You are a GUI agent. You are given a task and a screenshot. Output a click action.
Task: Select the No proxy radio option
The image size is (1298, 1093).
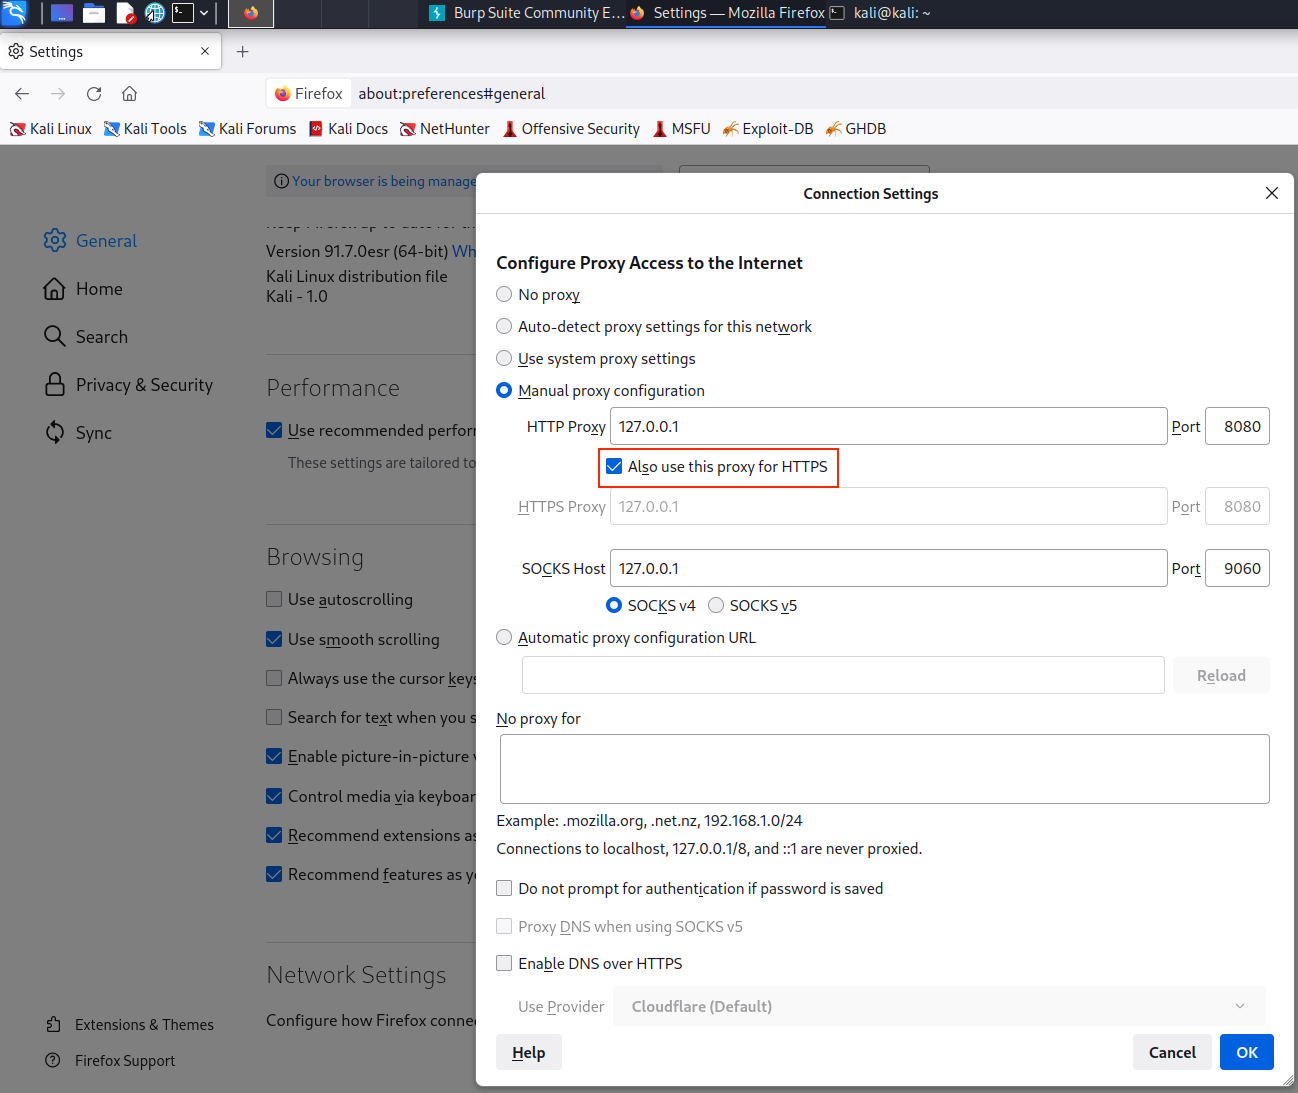pyautogui.click(x=505, y=295)
